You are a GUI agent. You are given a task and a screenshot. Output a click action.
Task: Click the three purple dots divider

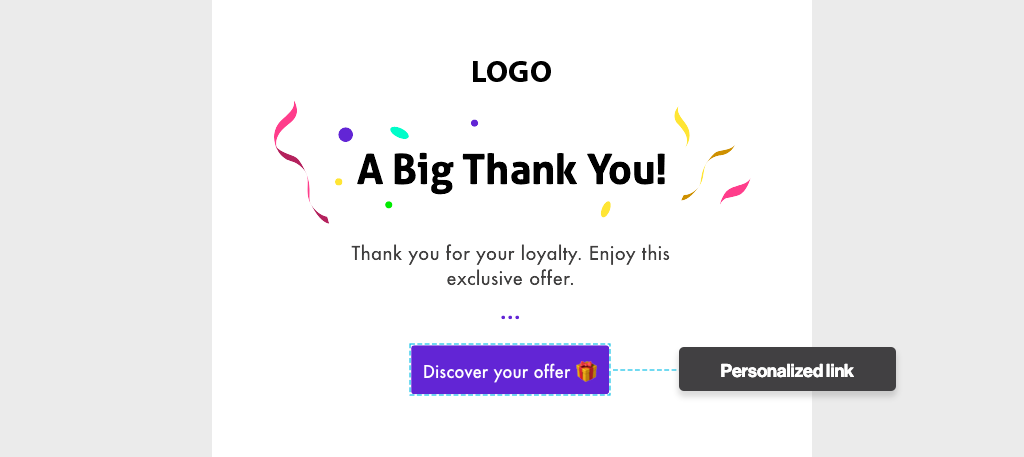tap(510, 317)
